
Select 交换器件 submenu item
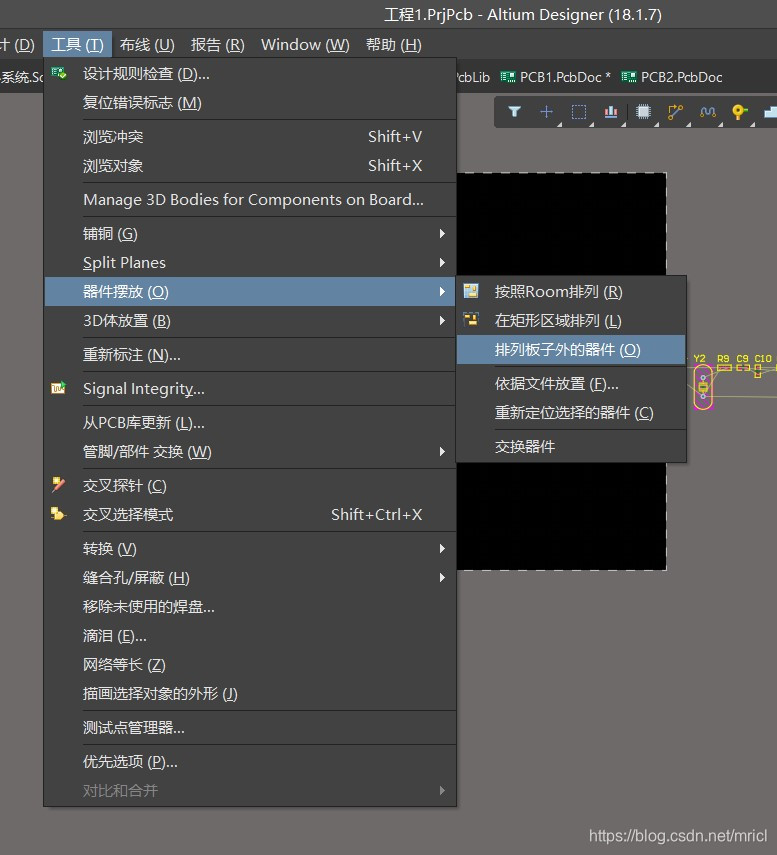pos(571,447)
